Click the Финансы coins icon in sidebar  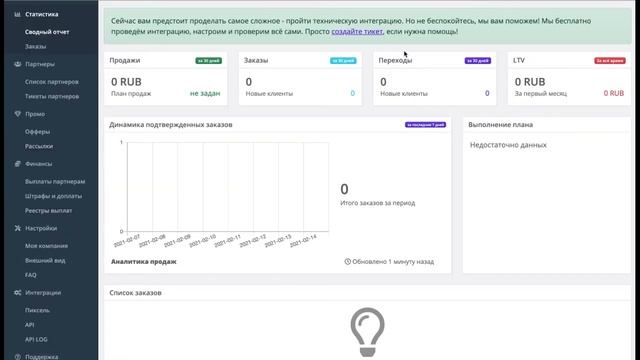click(17, 164)
